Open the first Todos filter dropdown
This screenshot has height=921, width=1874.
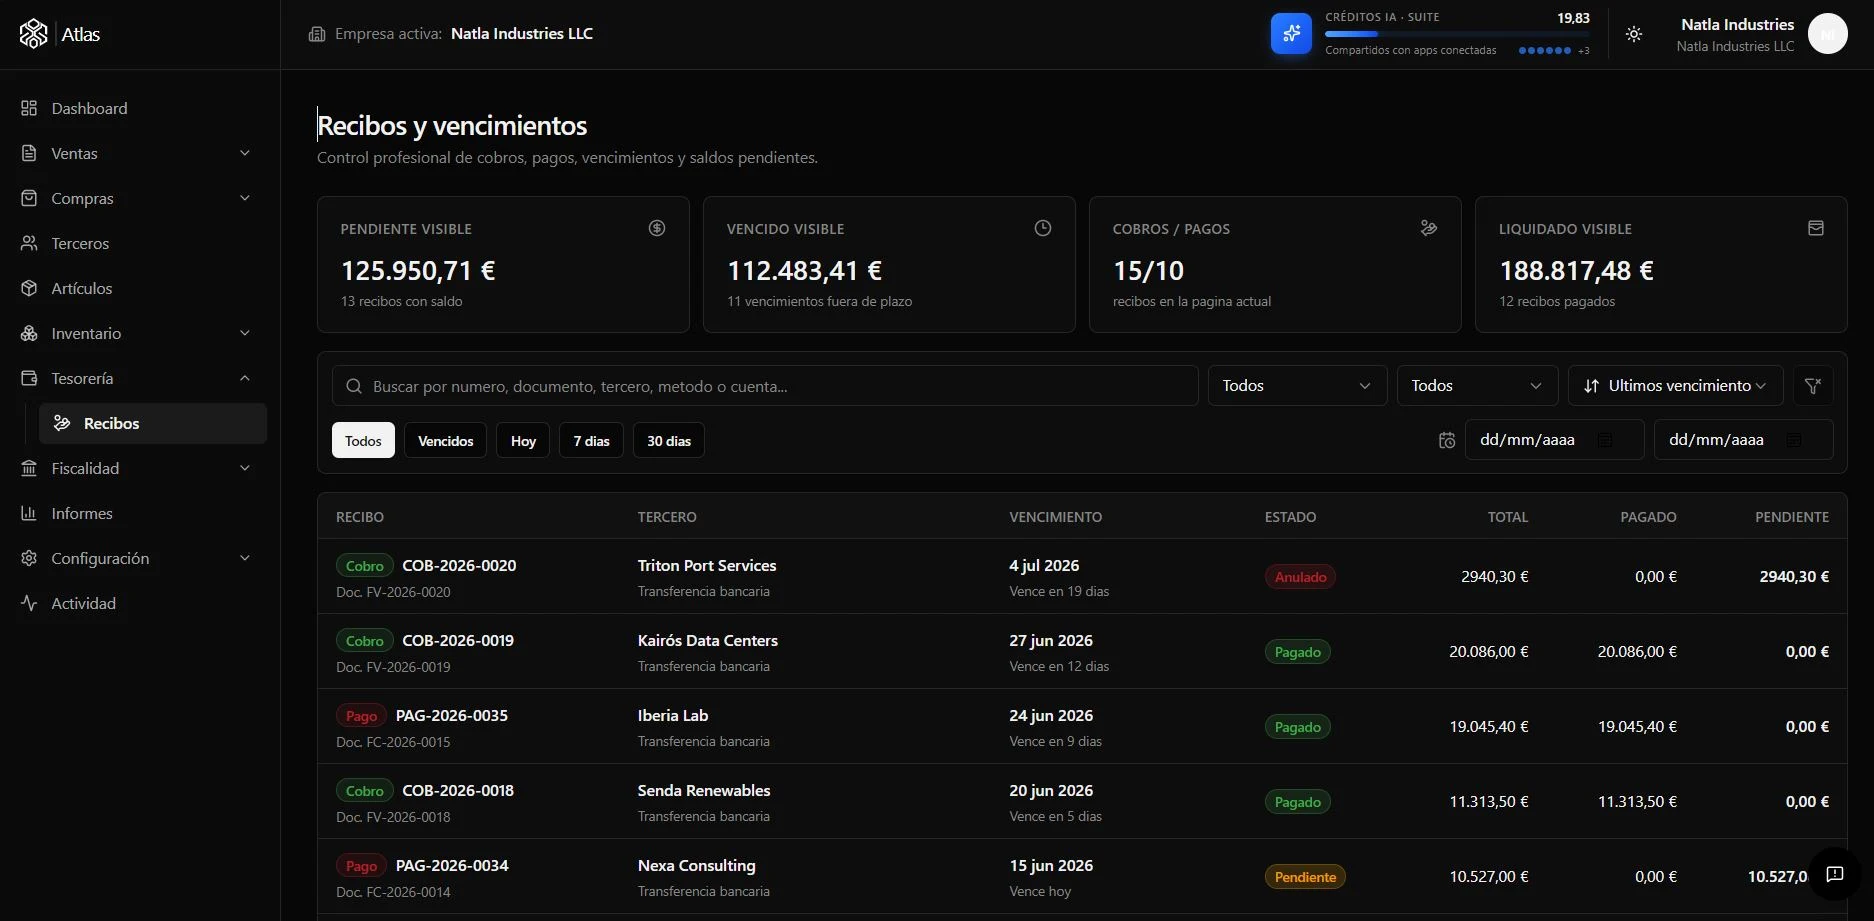click(x=1297, y=386)
